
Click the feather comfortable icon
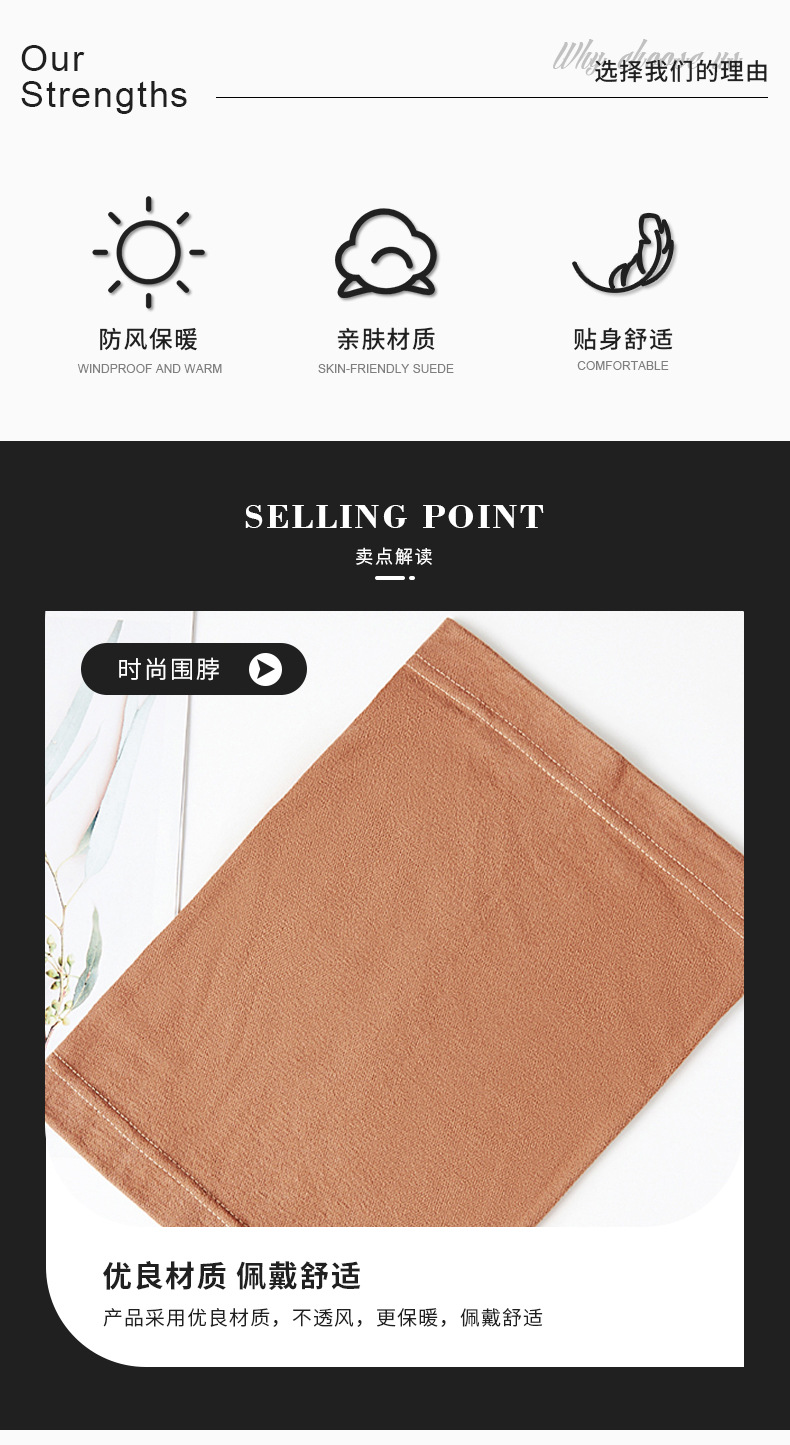[x=624, y=254]
